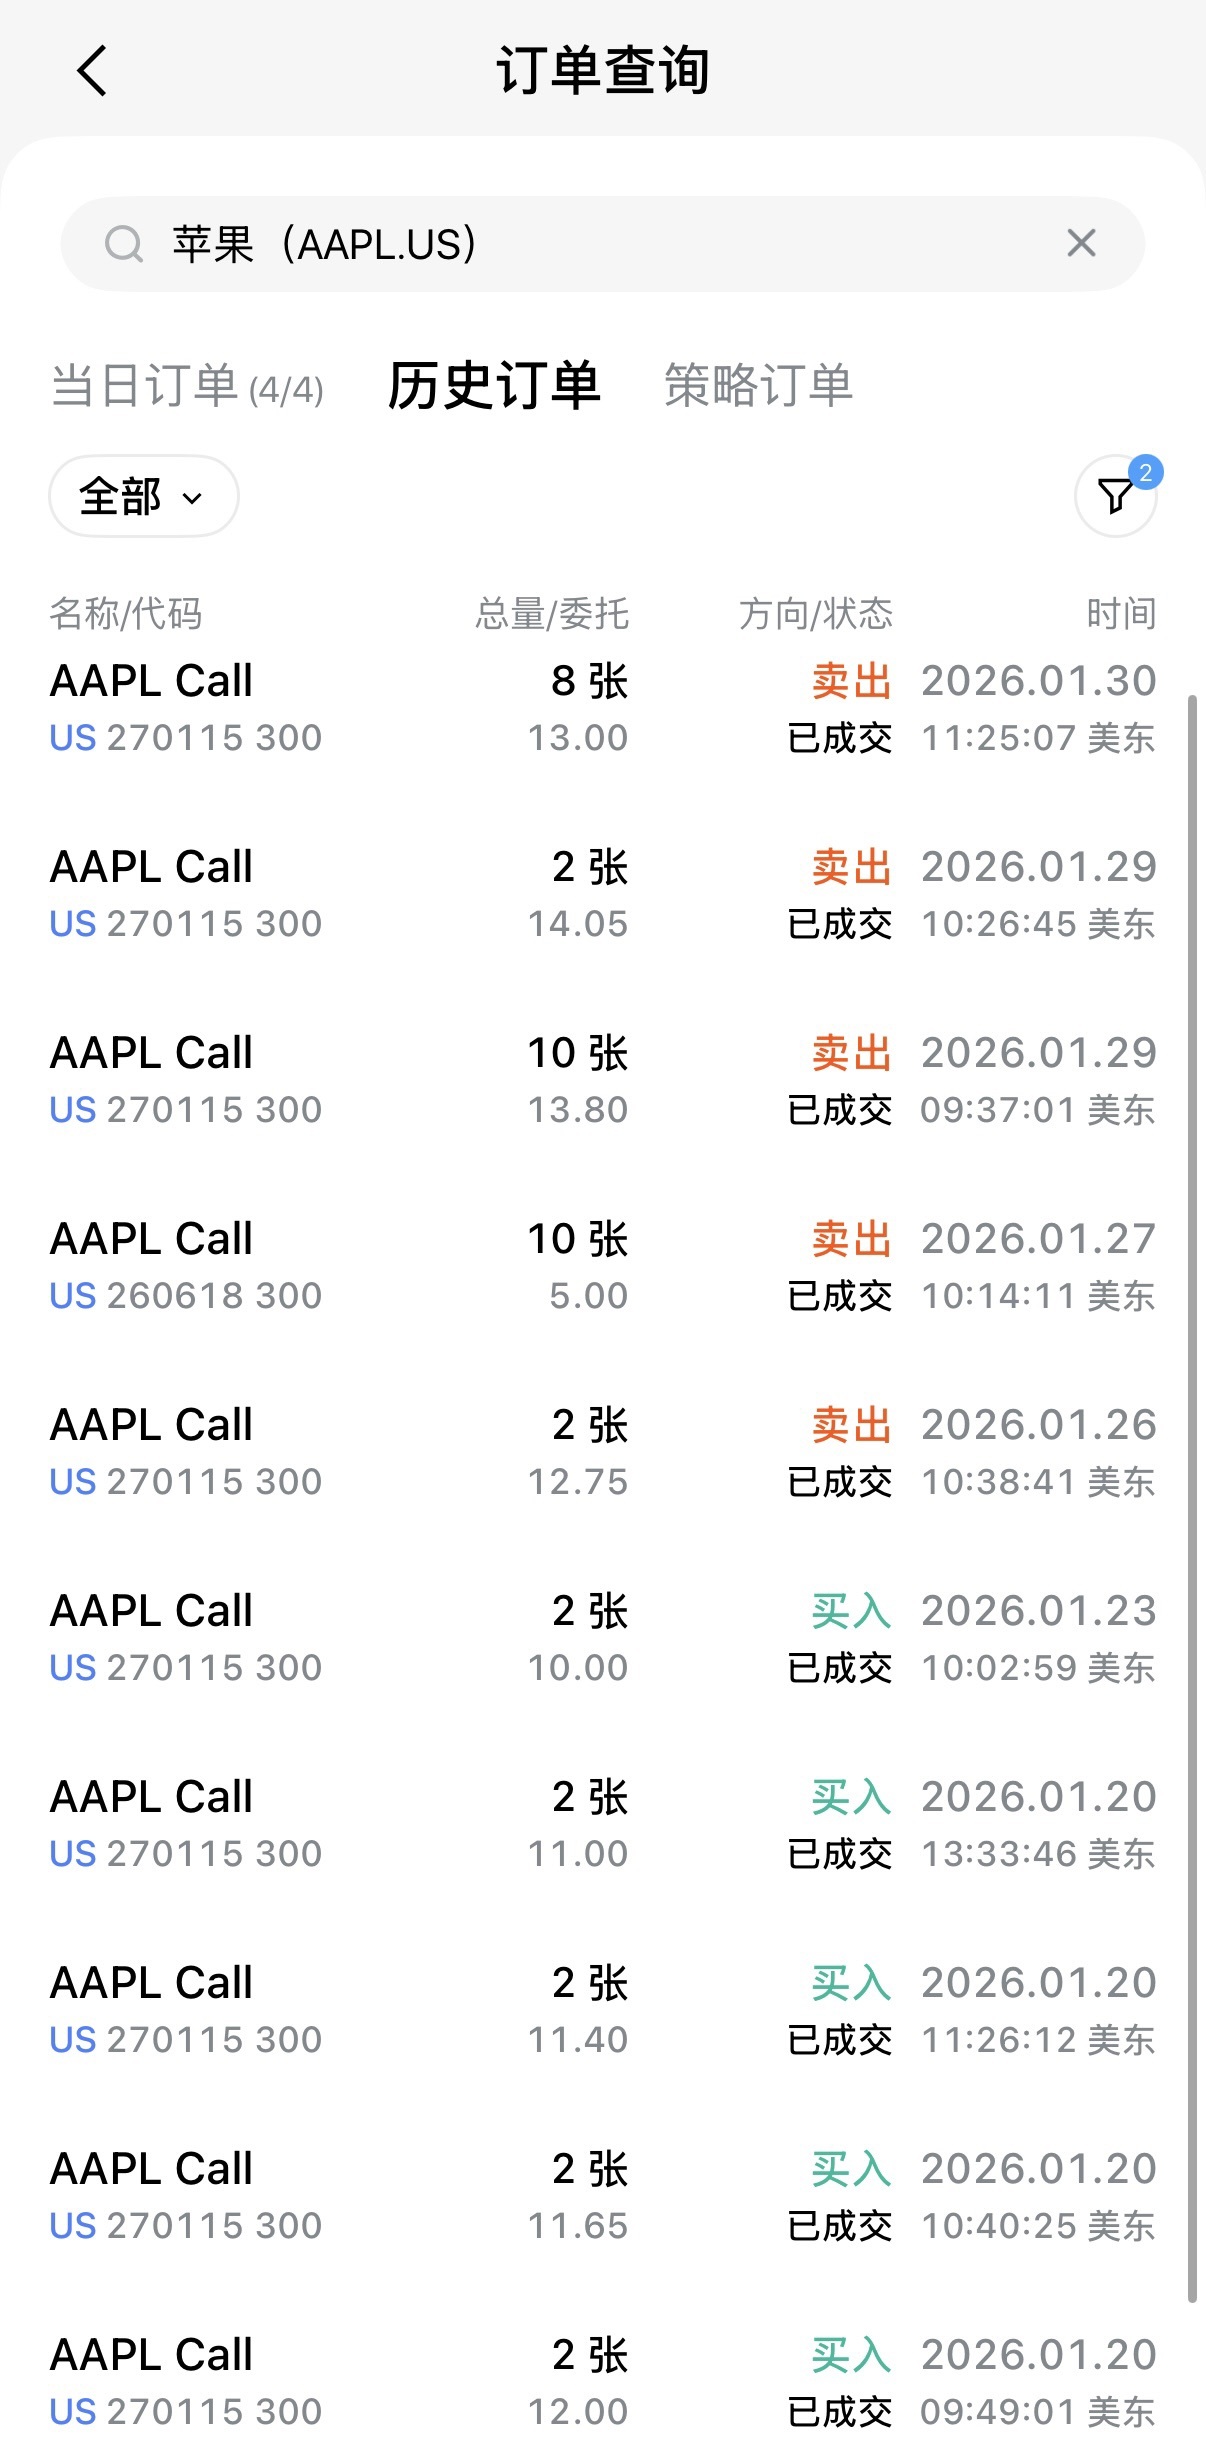Tap the back arrow icon
Screen dimensions: 1206x2464
92,72
